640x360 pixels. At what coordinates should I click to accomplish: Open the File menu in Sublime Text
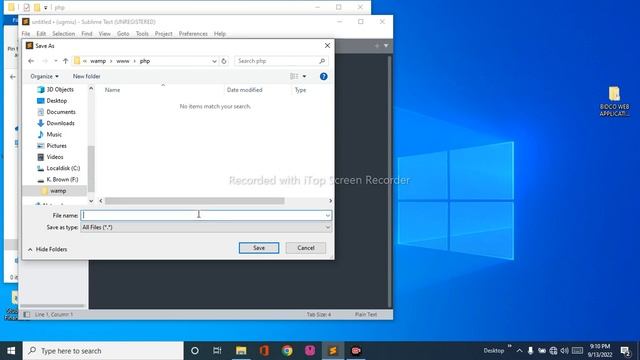pyautogui.click(x=26, y=33)
